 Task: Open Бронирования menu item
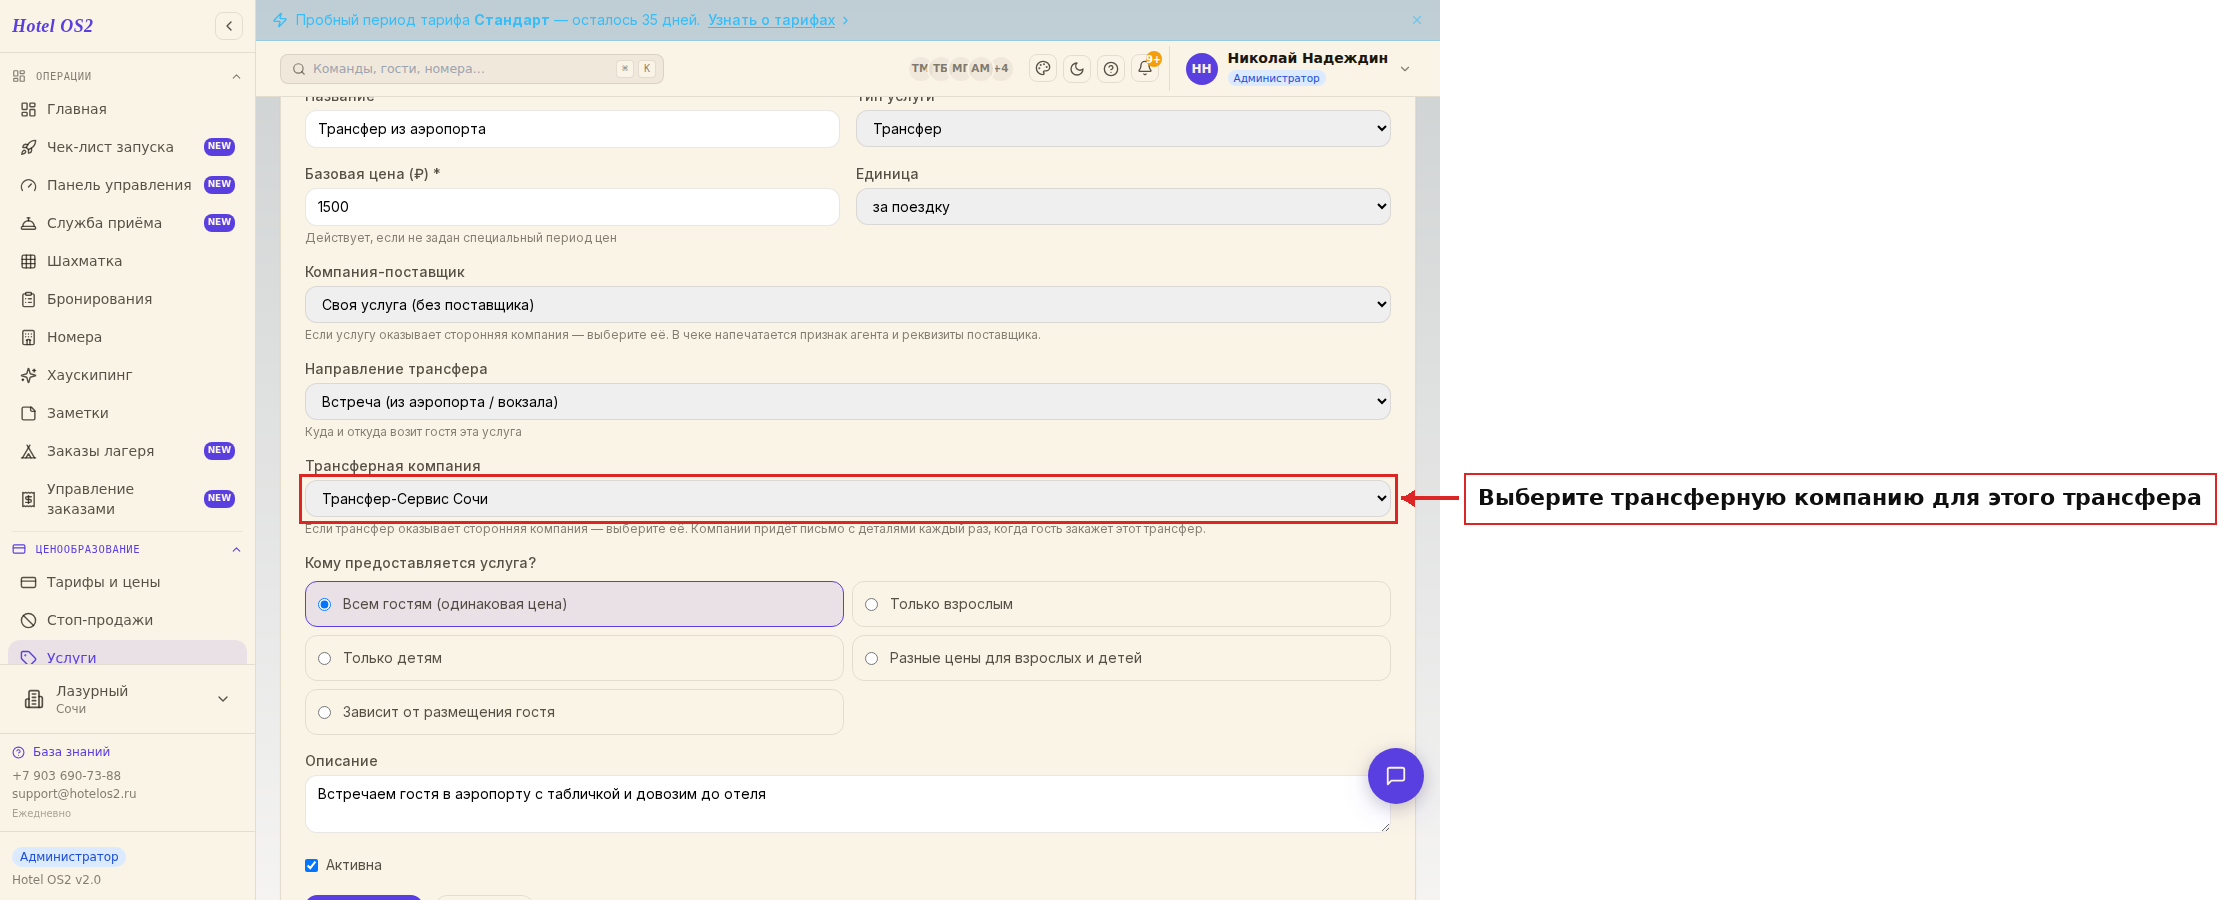(x=127, y=299)
